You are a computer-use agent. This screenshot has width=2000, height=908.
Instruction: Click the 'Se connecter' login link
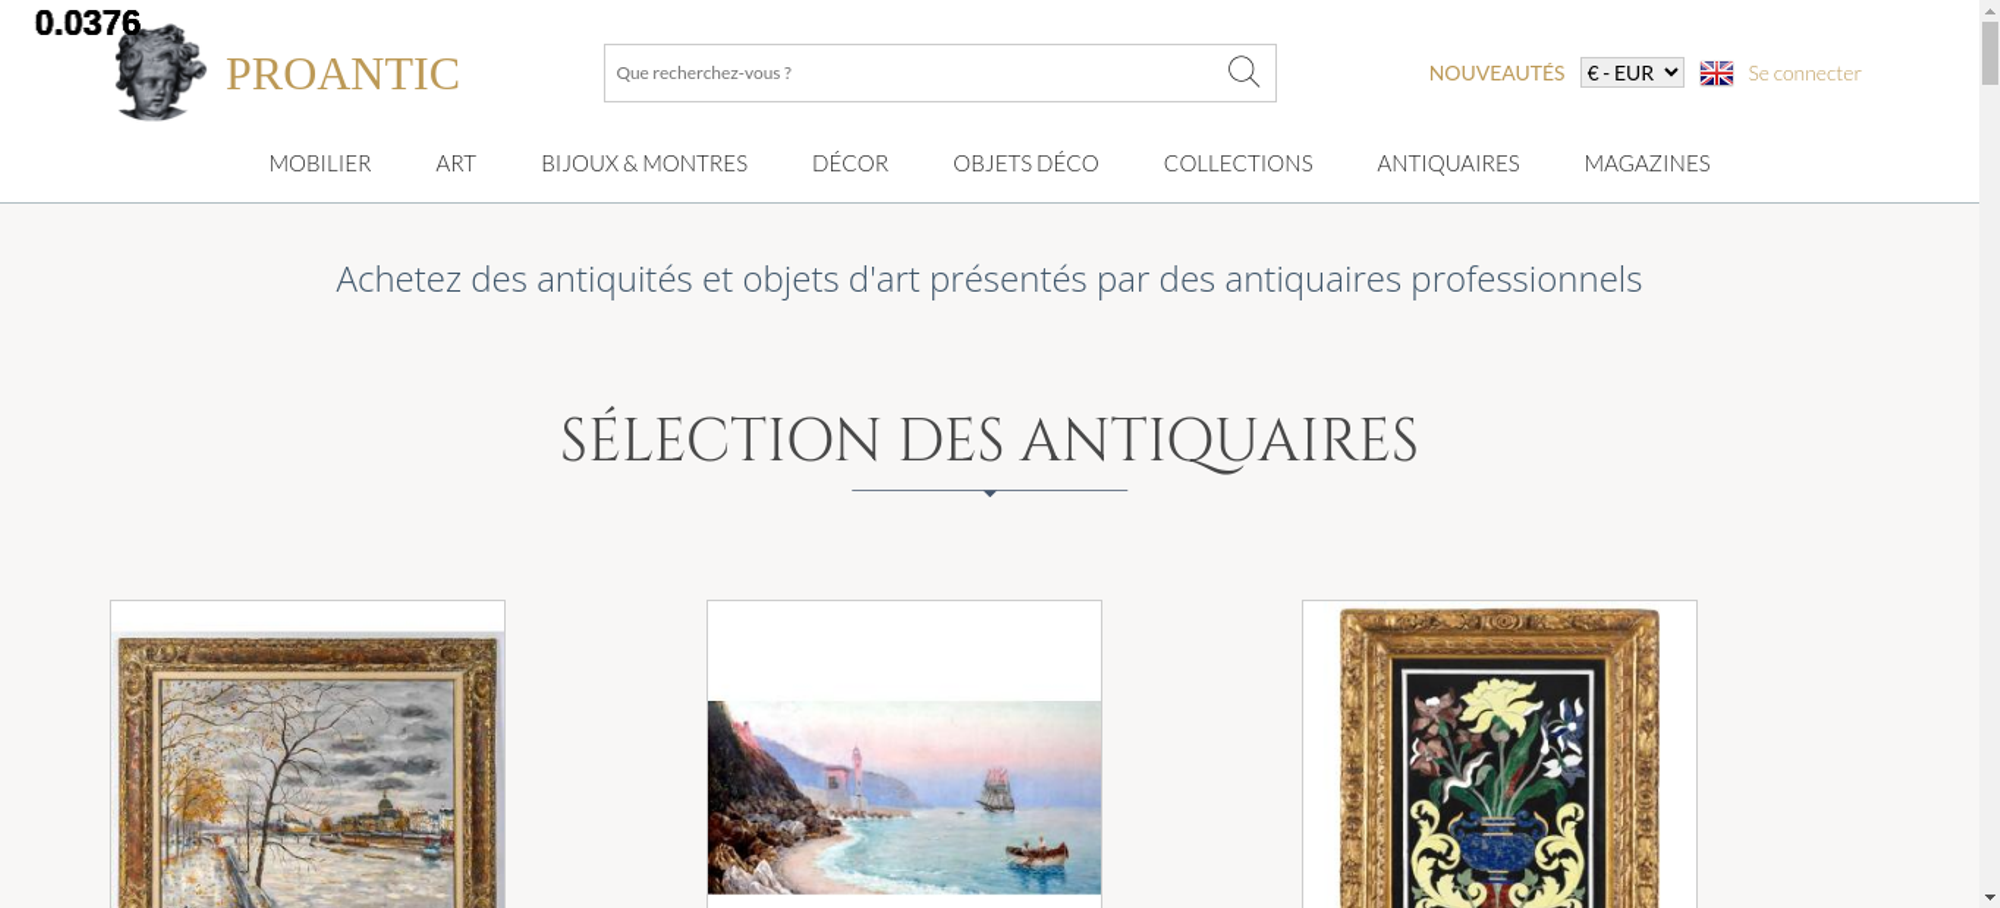pos(1804,73)
